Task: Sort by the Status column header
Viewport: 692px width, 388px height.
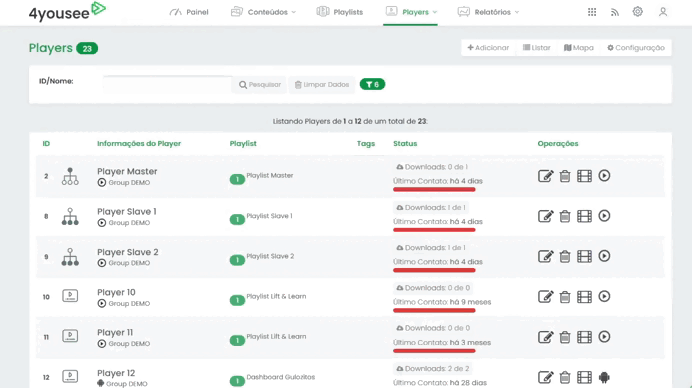Action: click(x=405, y=143)
